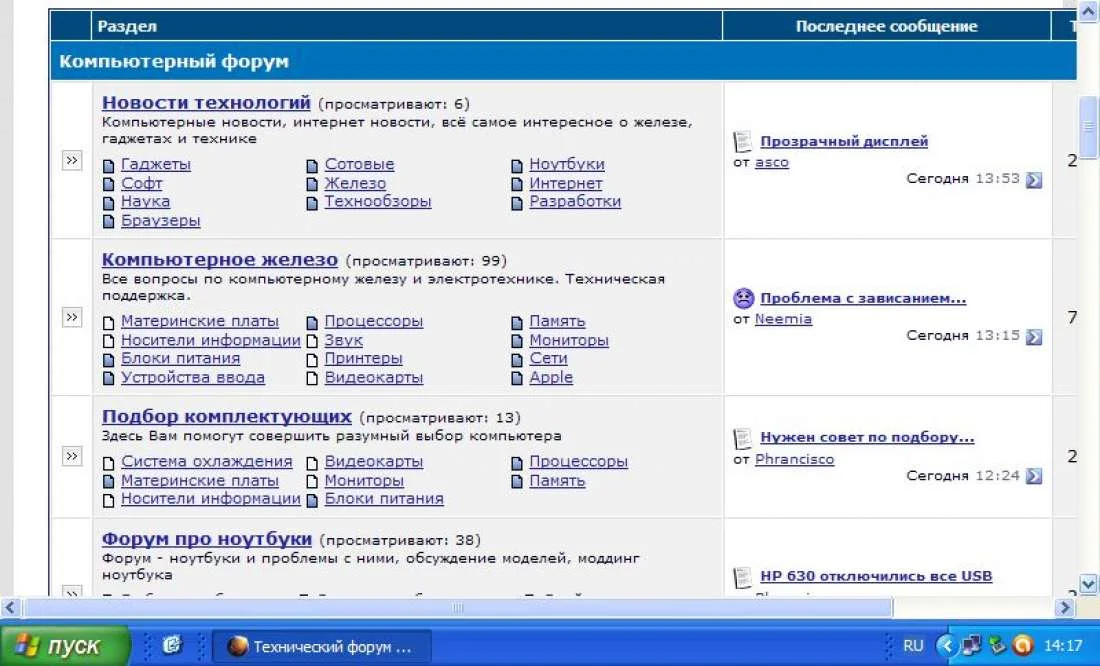Click the page icon beside Звук
The height and width of the screenshot is (666, 1100).
pyautogui.click(x=312, y=342)
